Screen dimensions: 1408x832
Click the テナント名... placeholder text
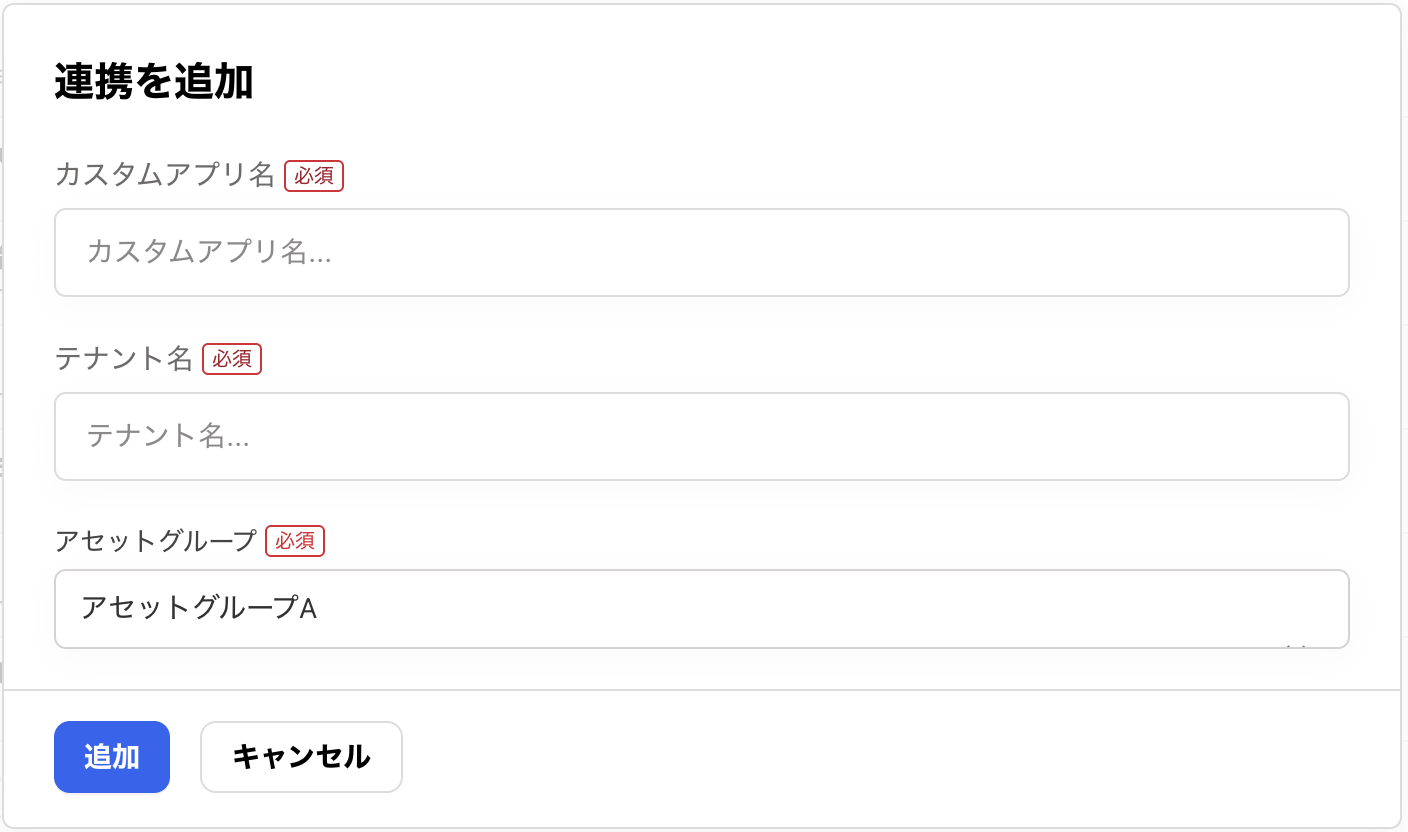[168, 436]
